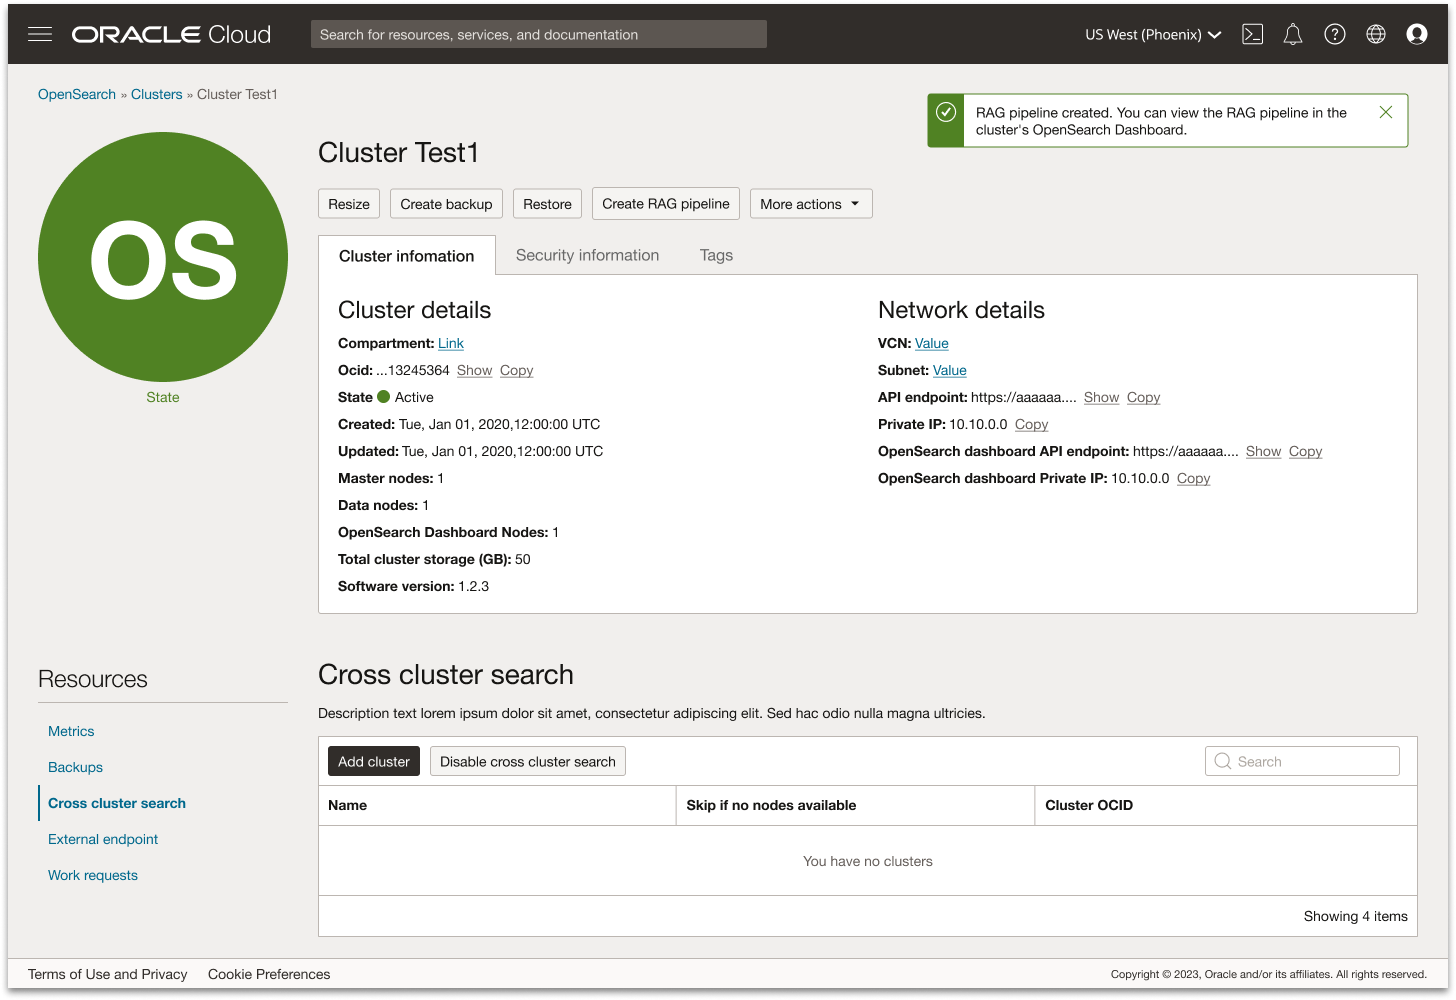
Task: Open the user profile avatar
Action: (x=1417, y=34)
